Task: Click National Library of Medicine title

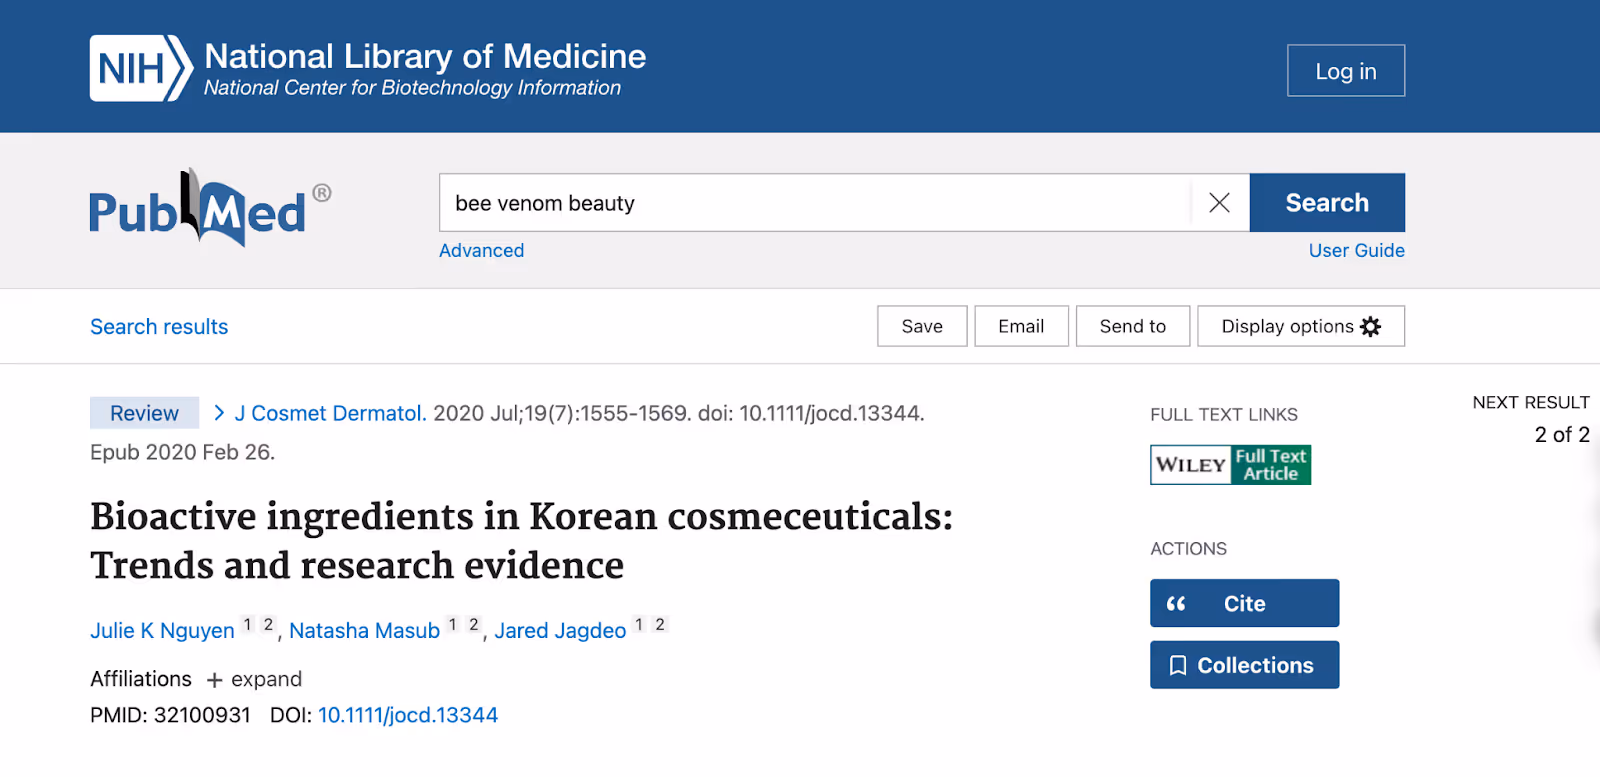Action: point(425,56)
